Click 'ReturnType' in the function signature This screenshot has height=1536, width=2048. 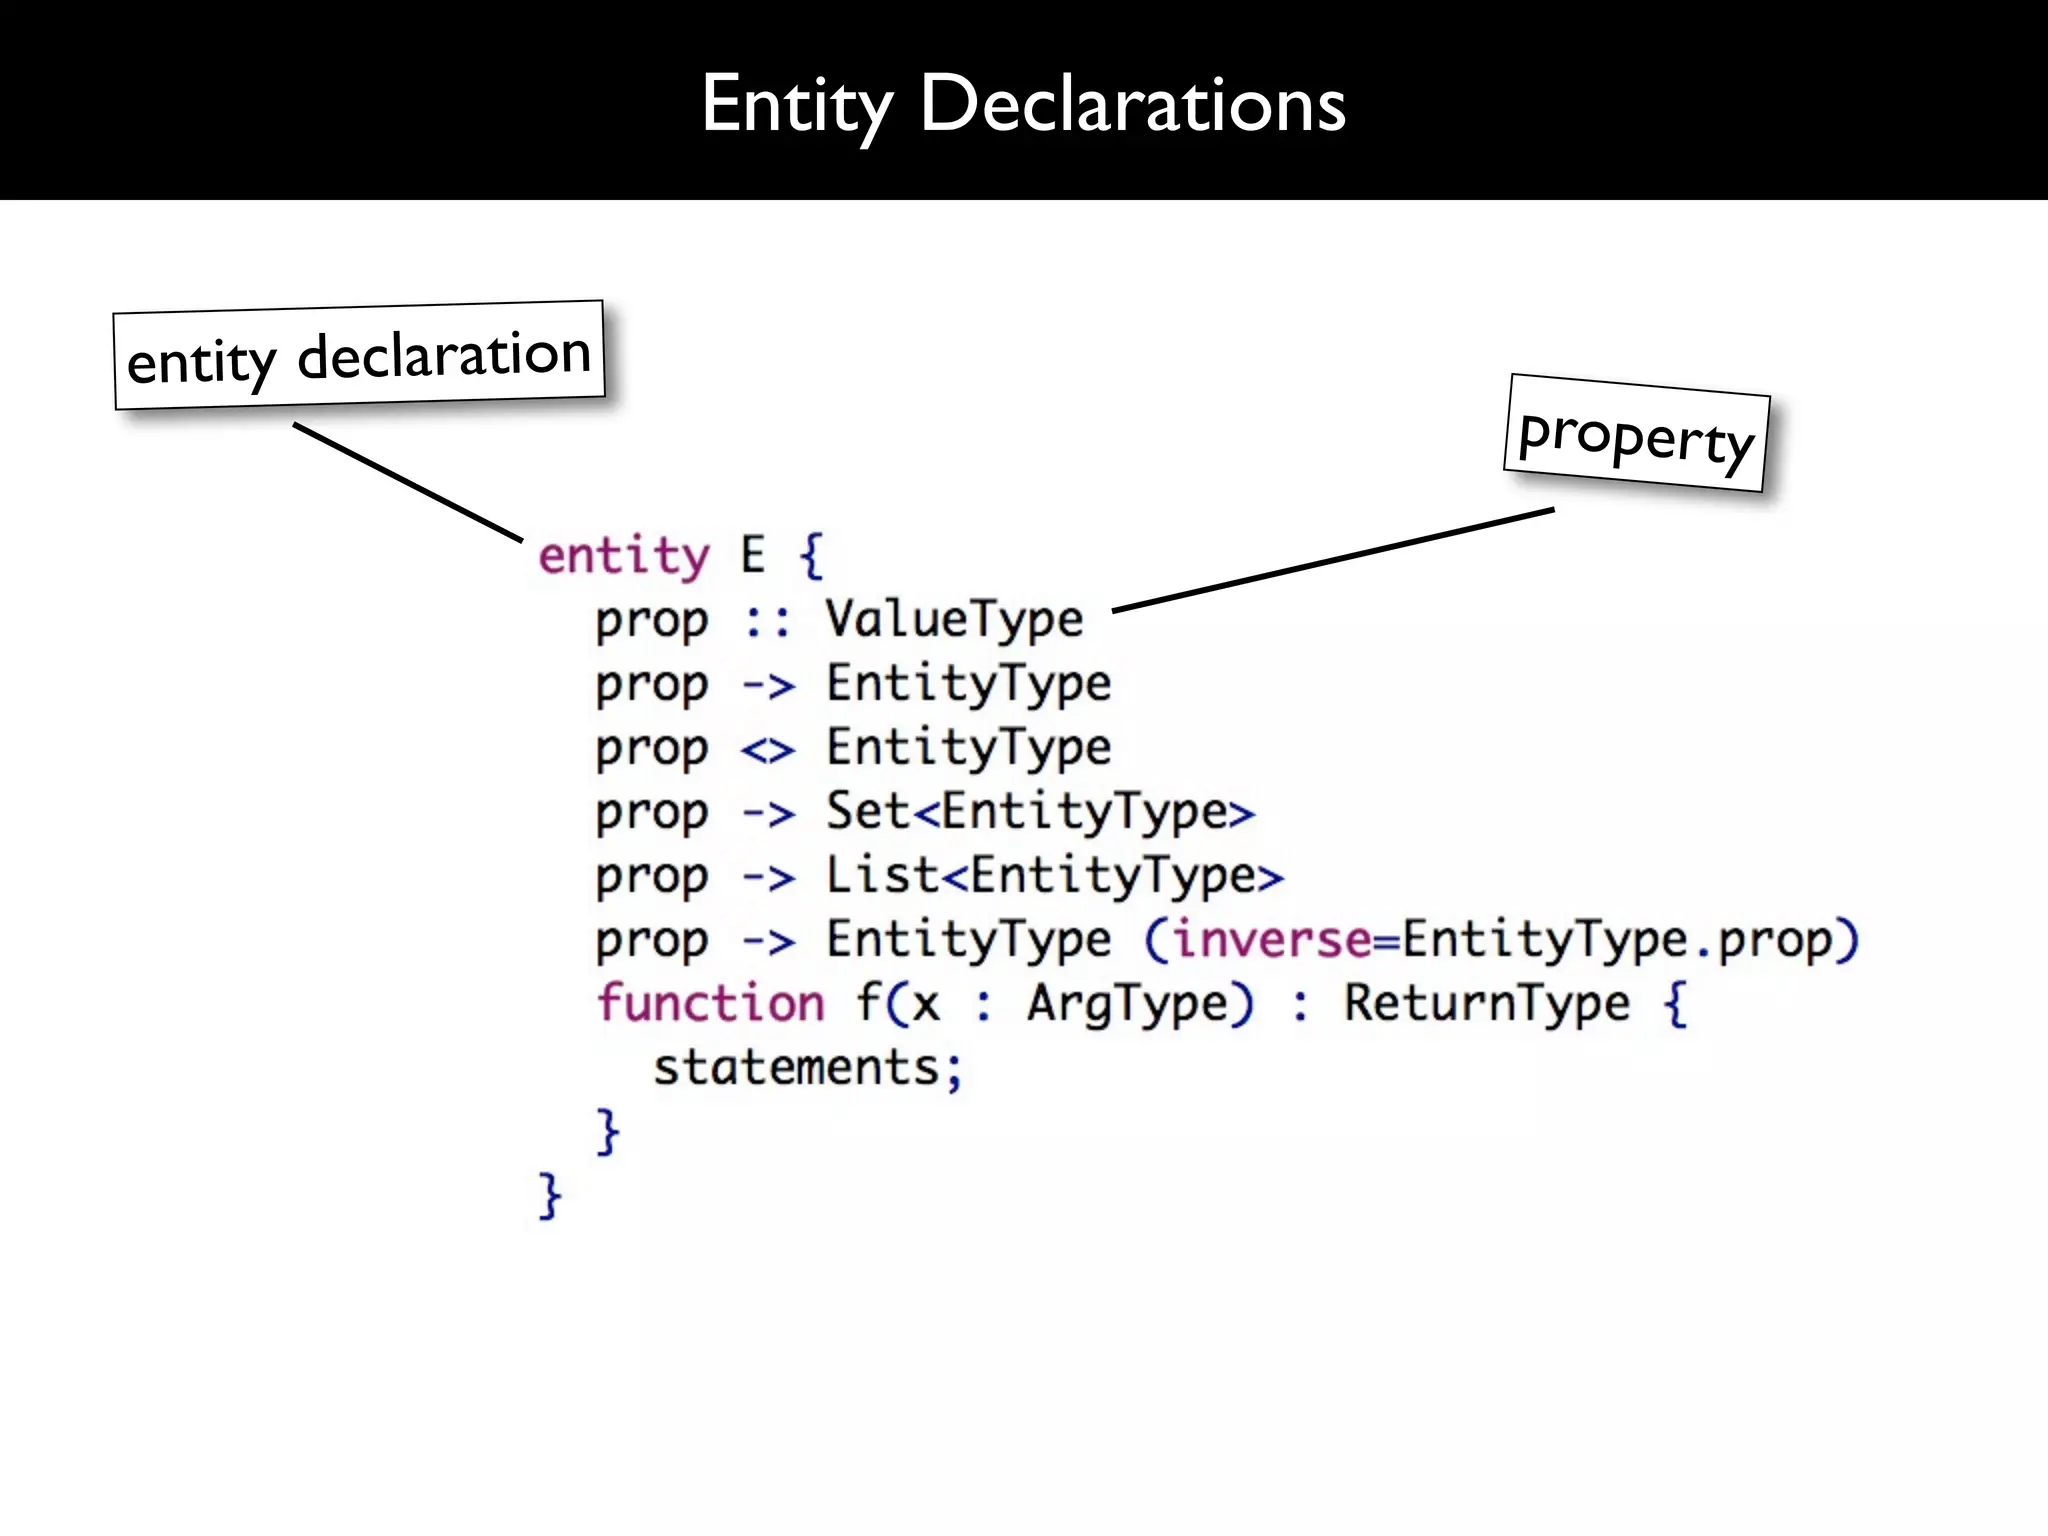pyautogui.click(x=1486, y=1004)
